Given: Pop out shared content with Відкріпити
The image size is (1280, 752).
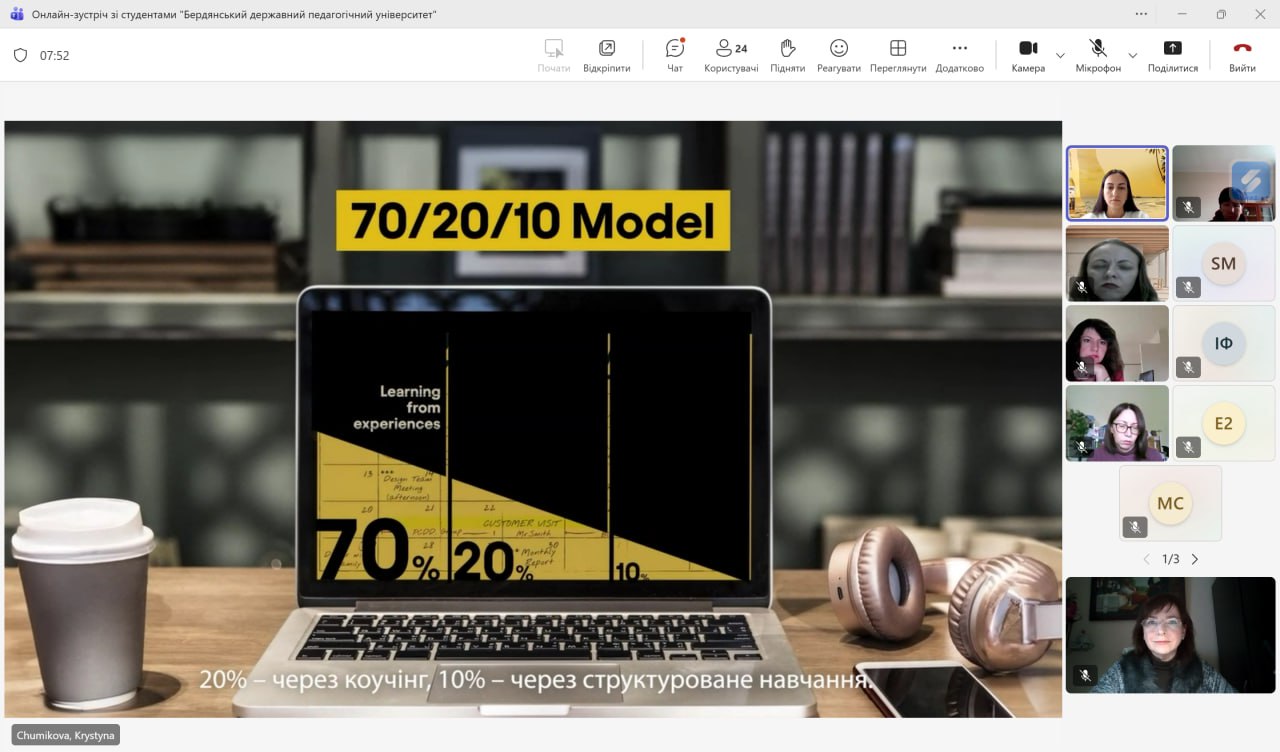Looking at the screenshot, I should pos(607,55).
